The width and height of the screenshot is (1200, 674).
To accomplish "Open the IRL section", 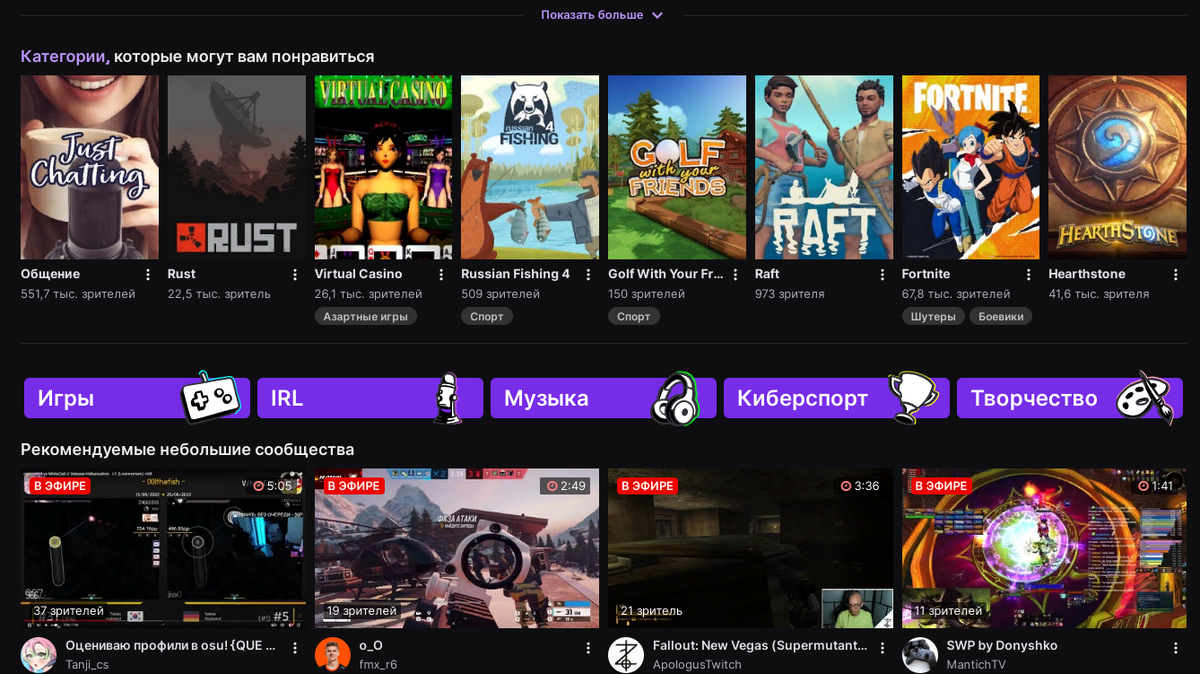I will [x=370, y=398].
